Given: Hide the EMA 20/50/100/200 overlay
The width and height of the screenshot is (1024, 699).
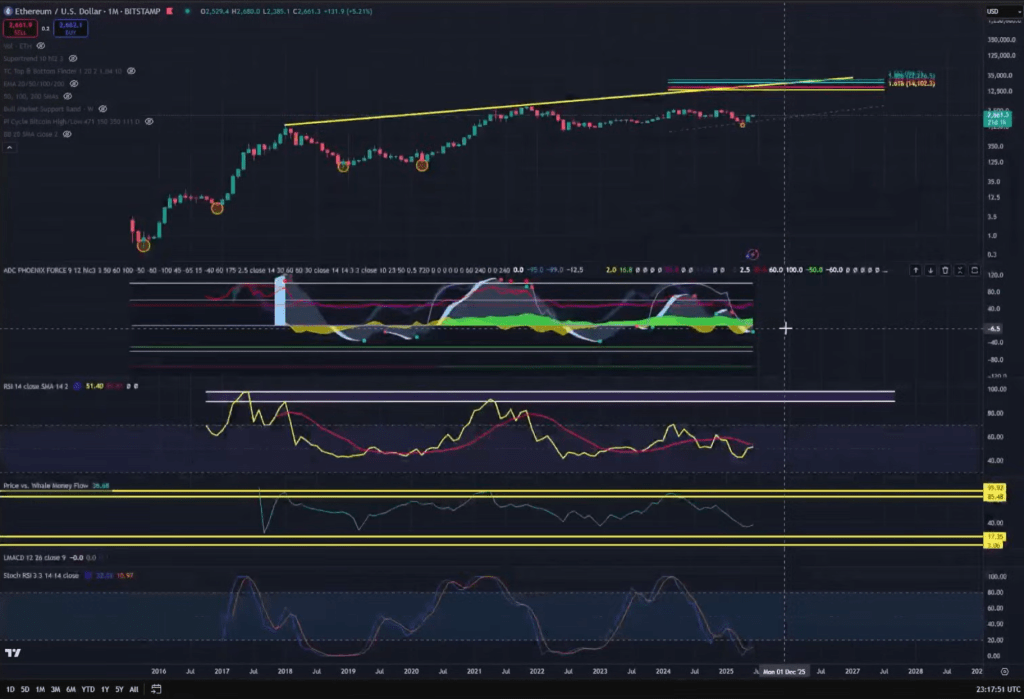Looking at the screenshot, I should (x=74, y=84).
